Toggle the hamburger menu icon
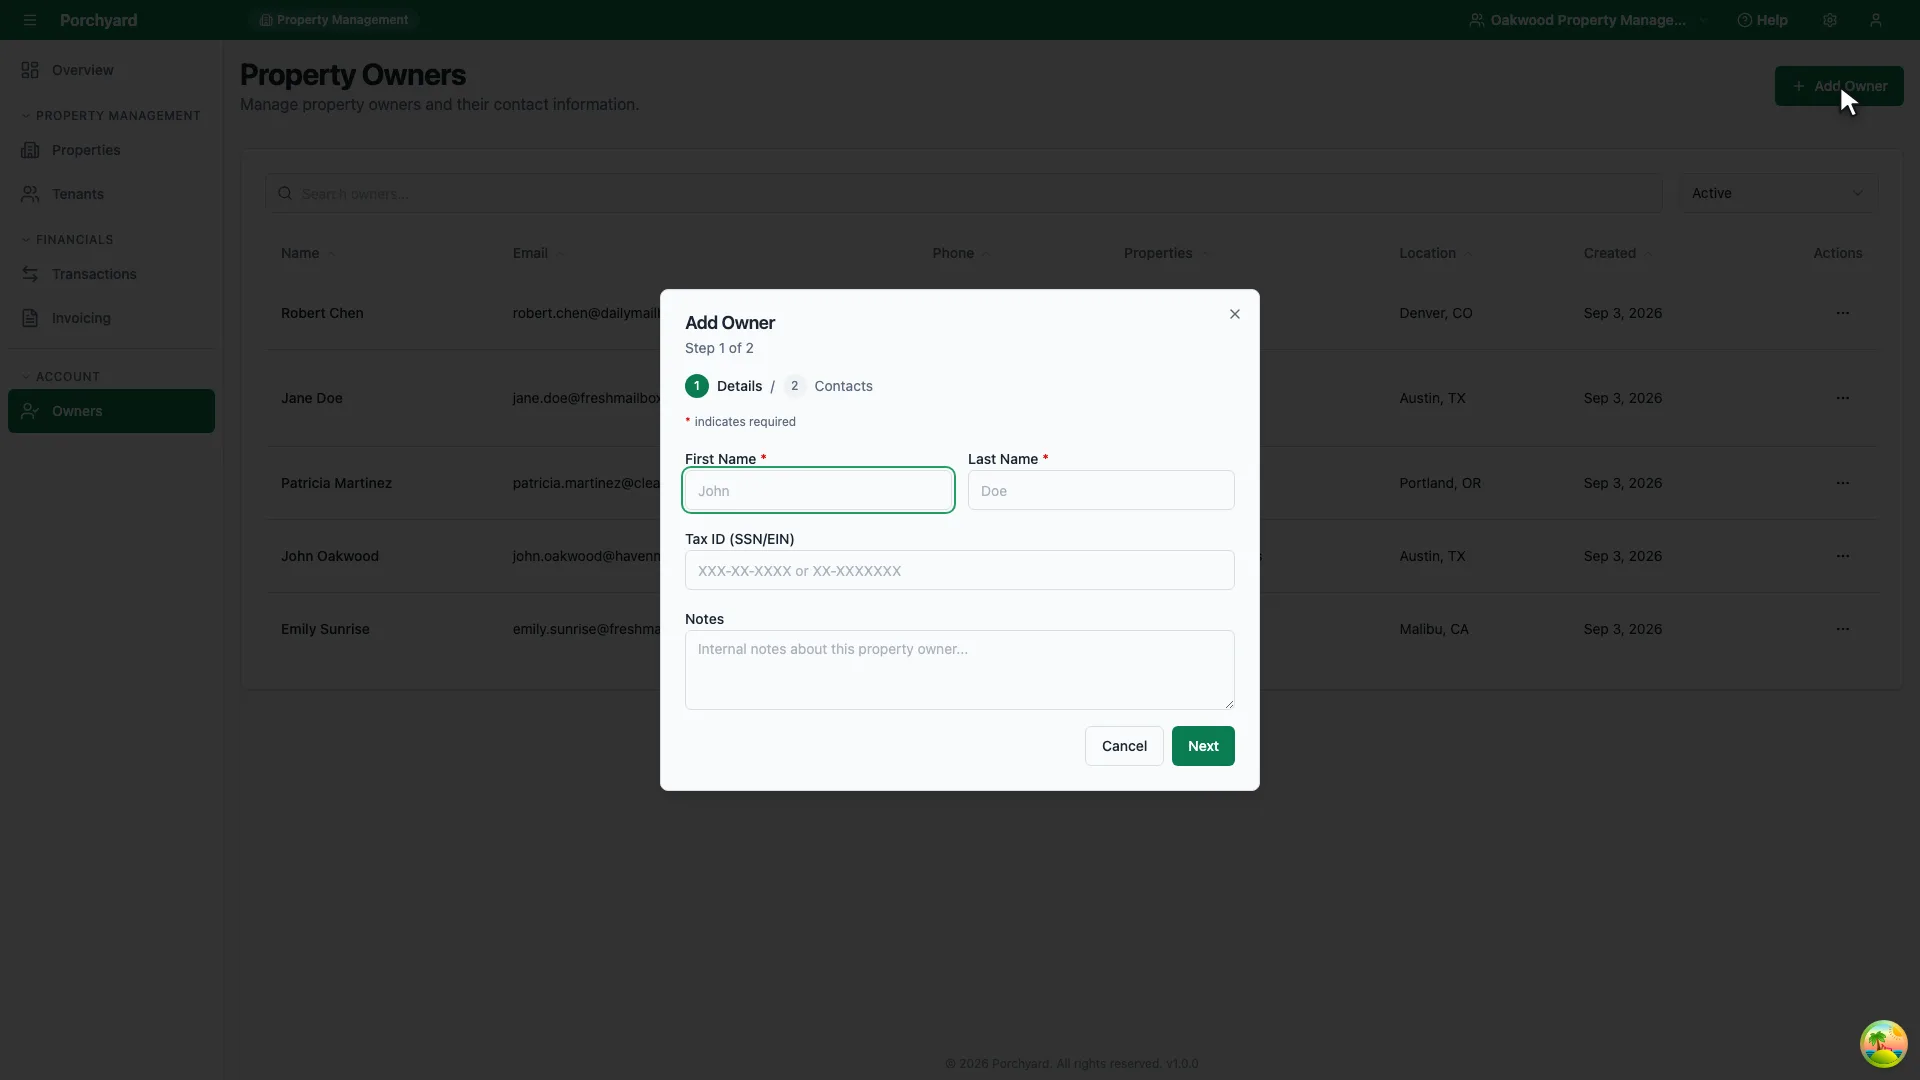The width and height of the screenshot is (1920, 1080). pos(30,20)
